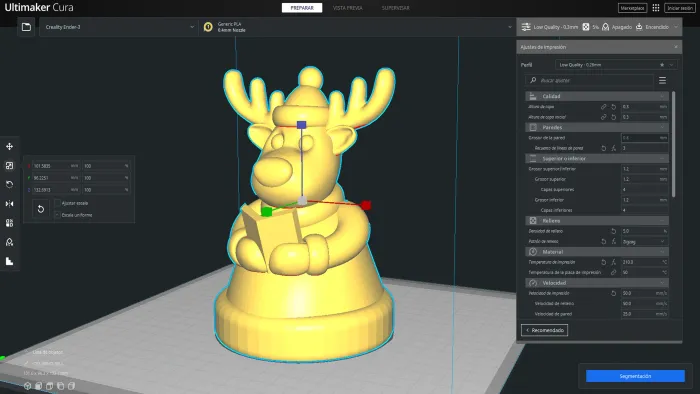The image size is (700, 394).
Task: Select the Rotate tool in left toolbar
Action: pyautogui.click(x=9, y=184)
